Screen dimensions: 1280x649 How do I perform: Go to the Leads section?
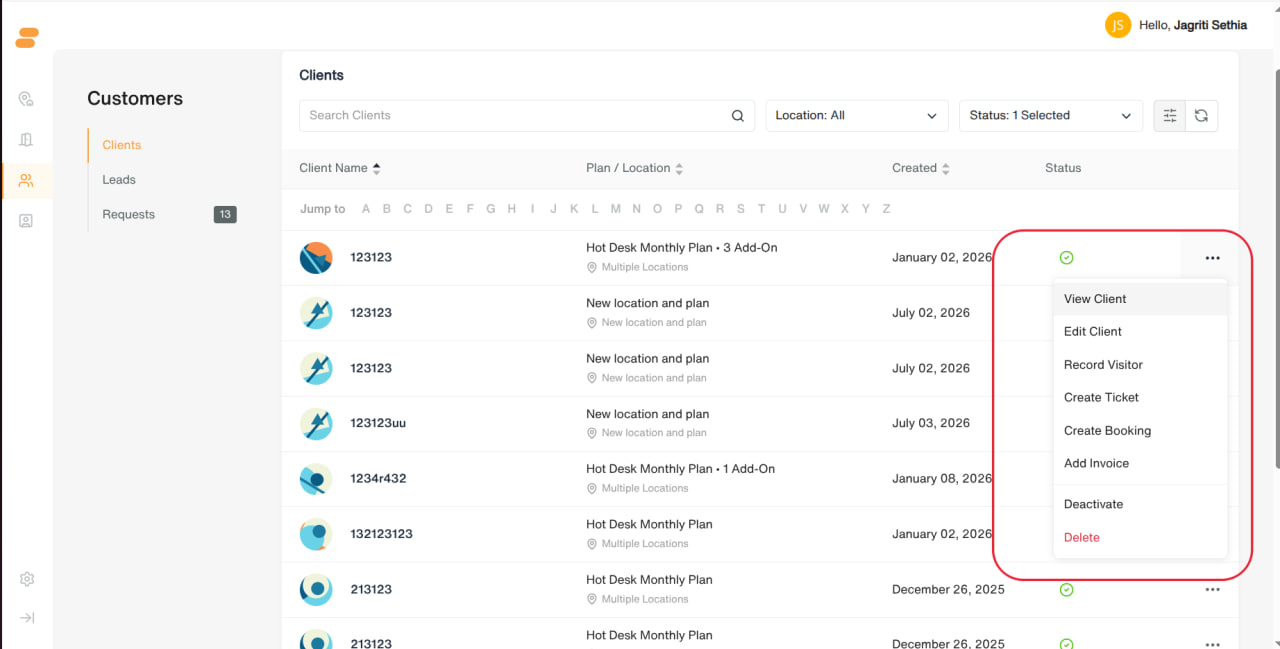point(119,180)
